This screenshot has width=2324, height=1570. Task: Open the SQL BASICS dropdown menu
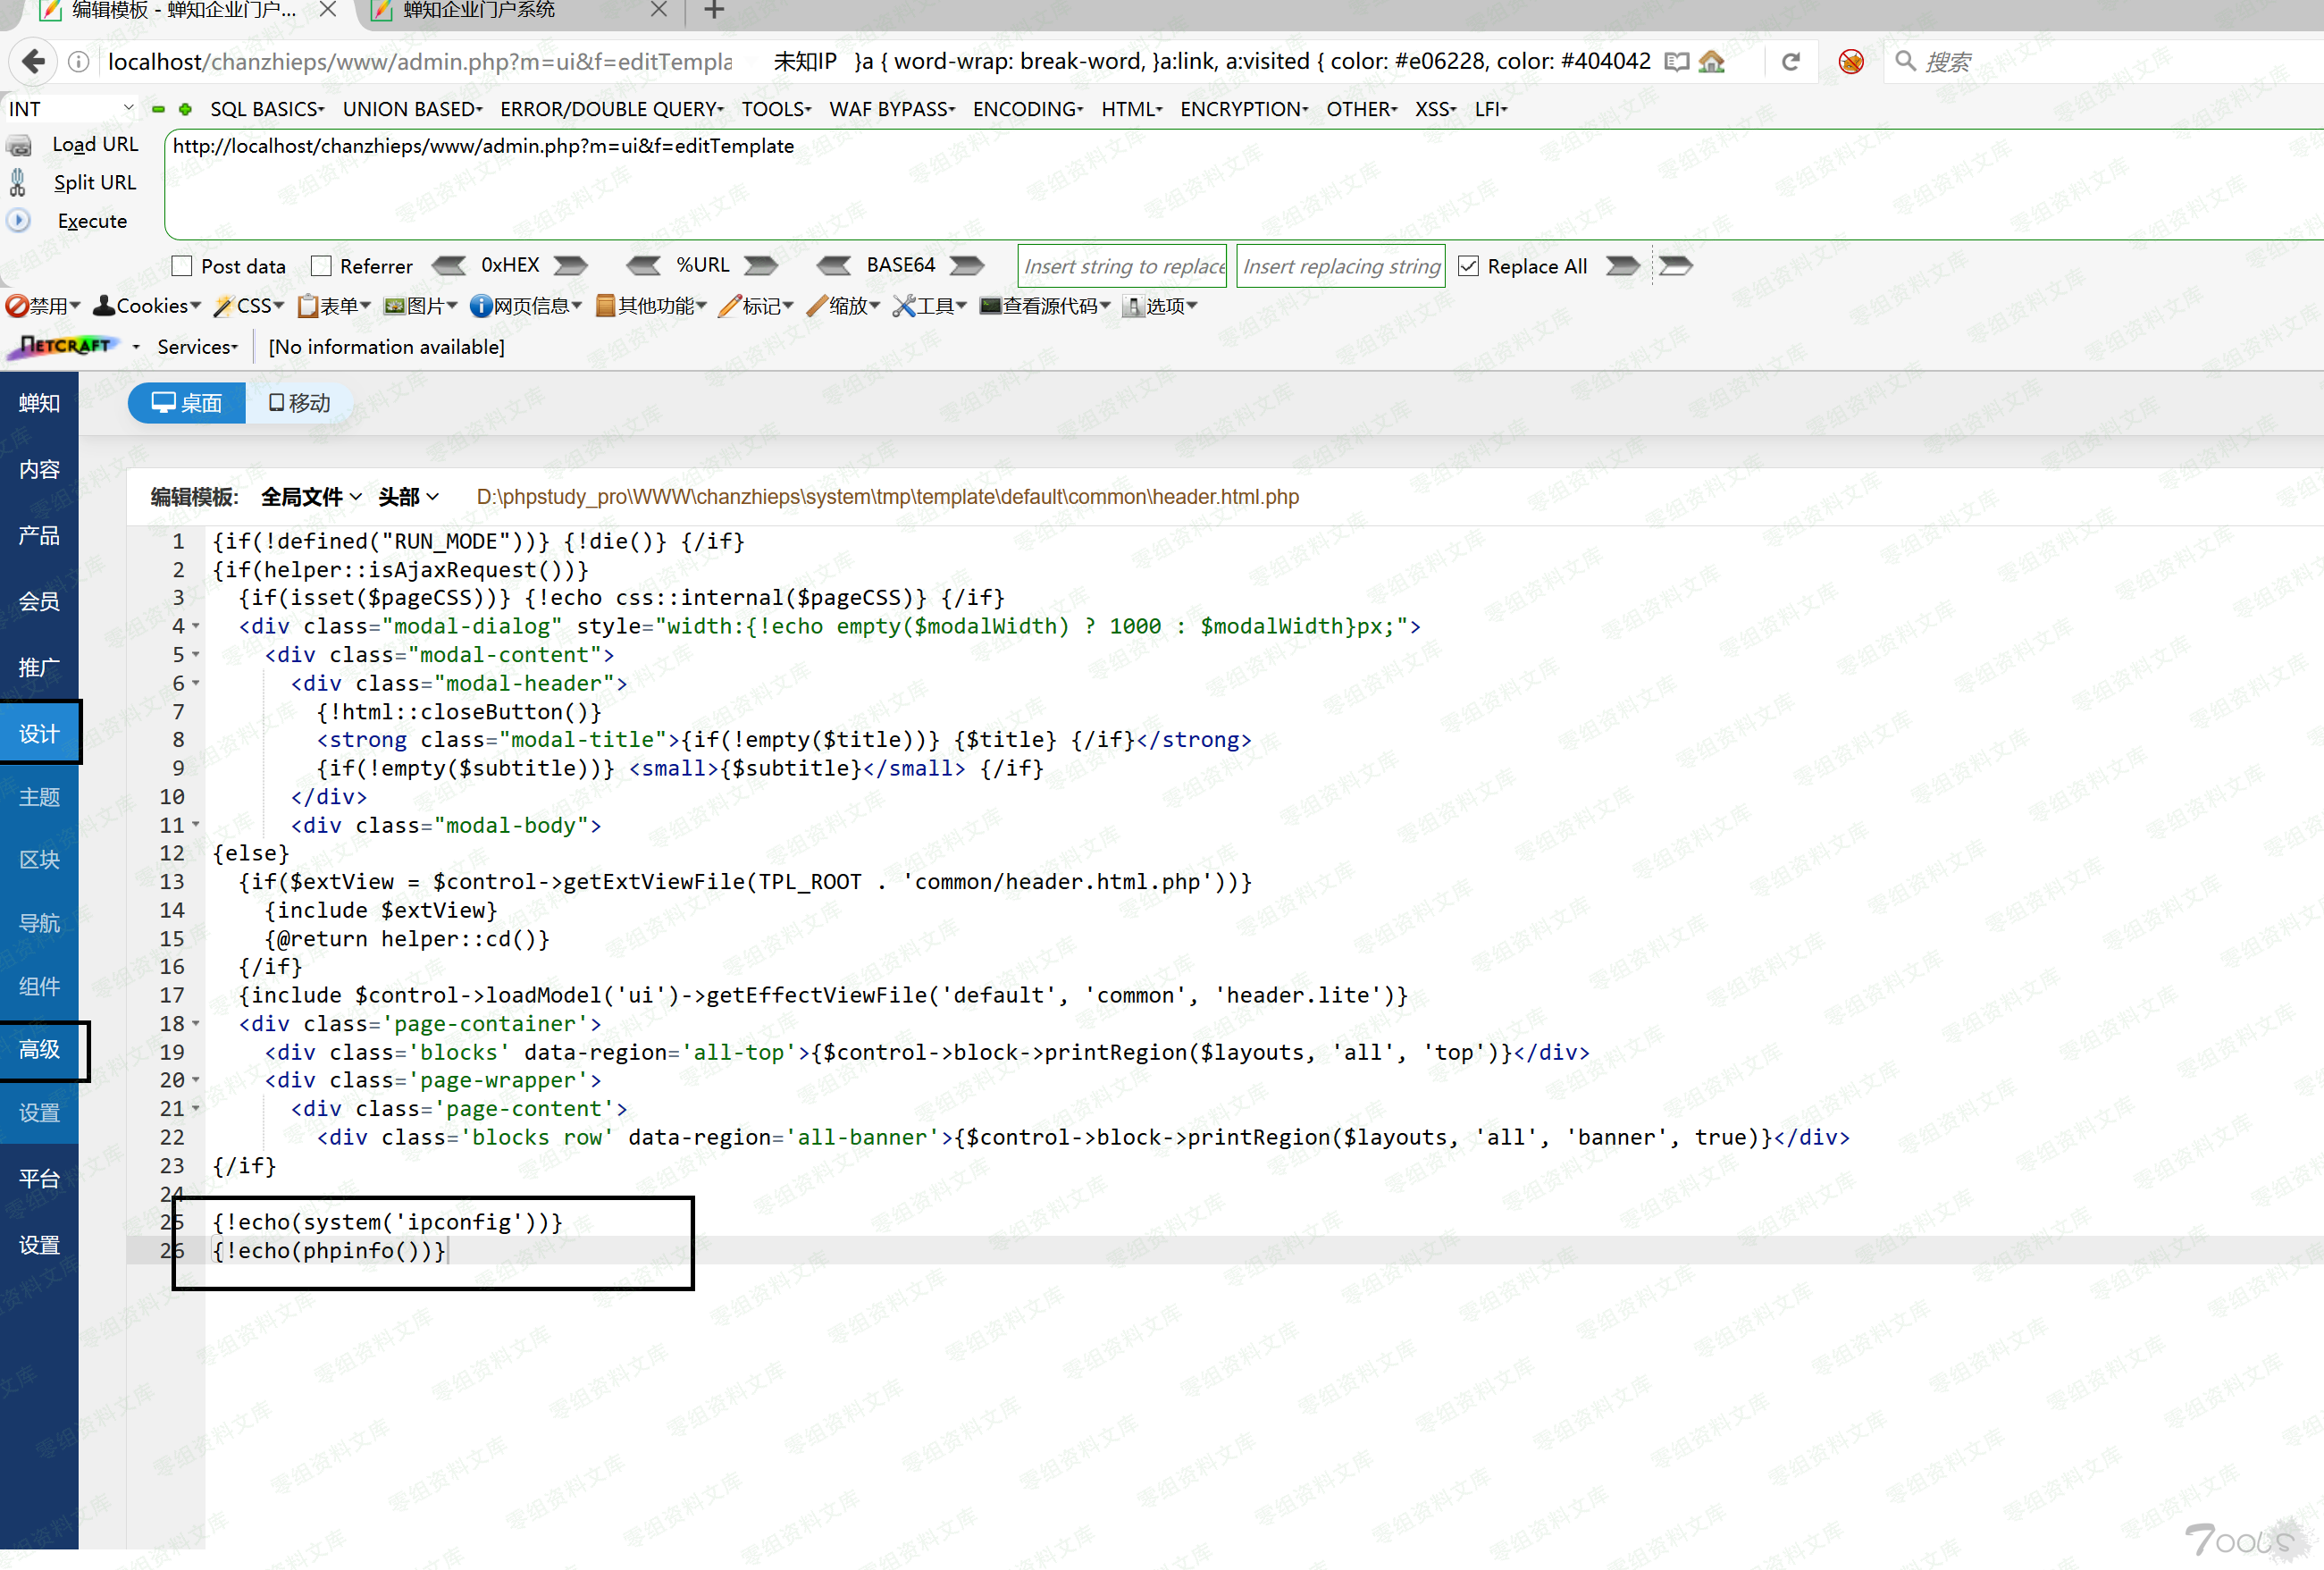pos(266,109)
